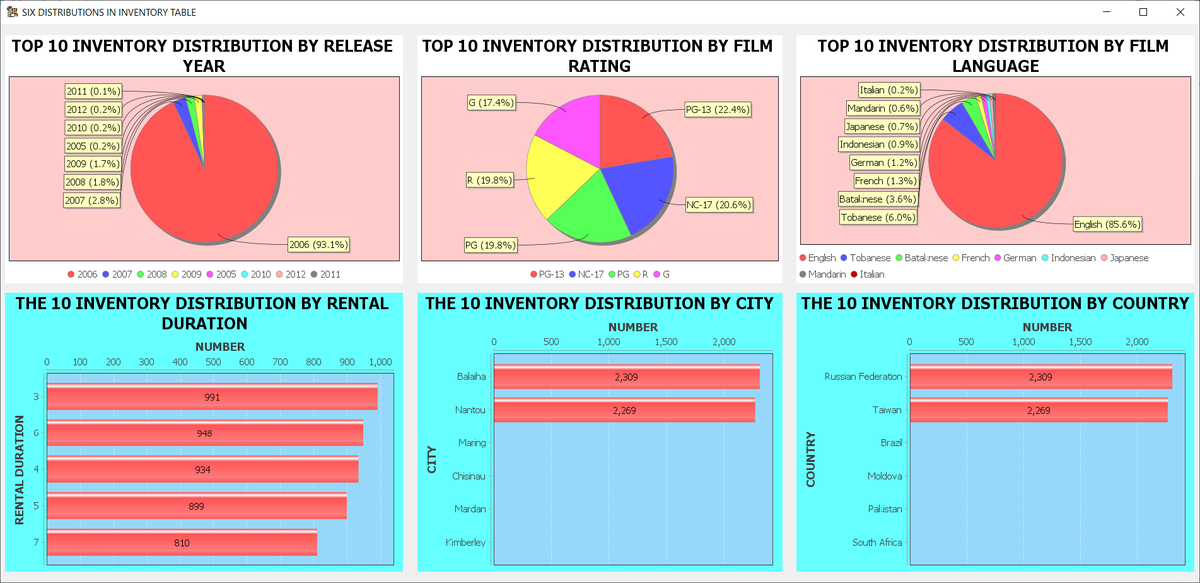Click the 'Mardan' city axis label
The width and height of the screenshot is (1200, 583).
coord(471,509)
